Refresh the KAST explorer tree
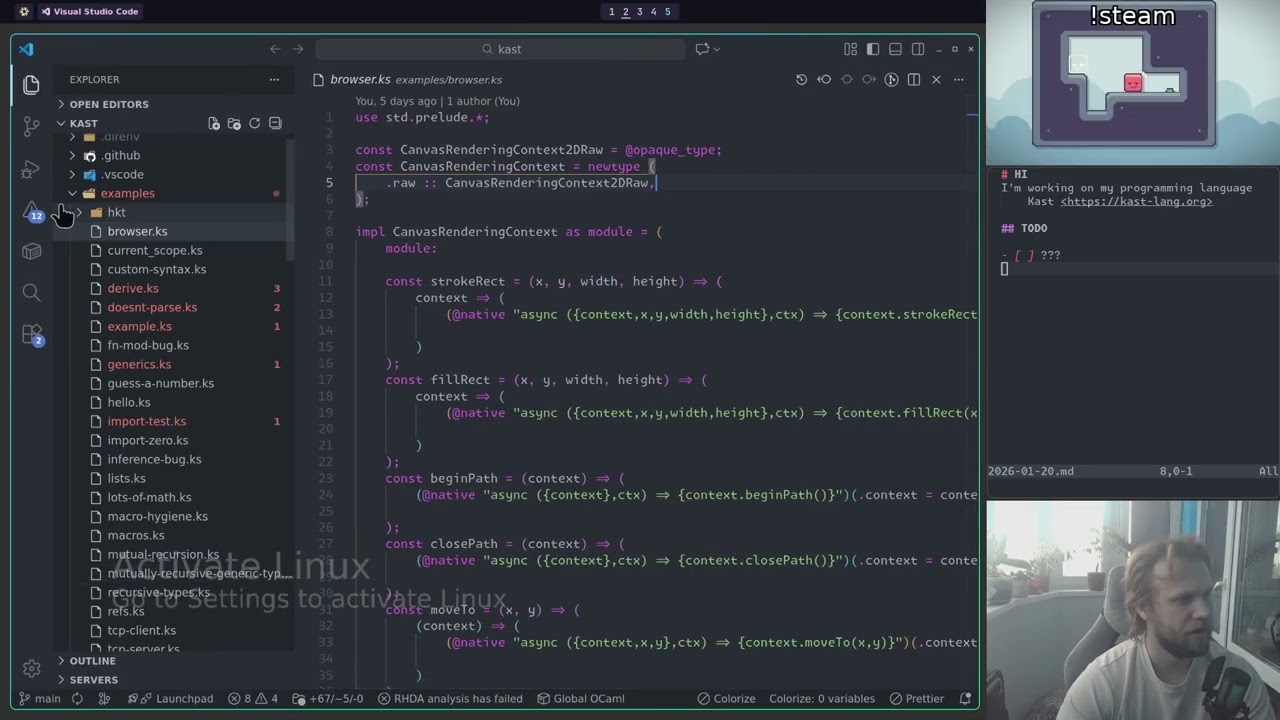Image resolution: width=1280 pixels, height=720 pixels. (255, 123)
